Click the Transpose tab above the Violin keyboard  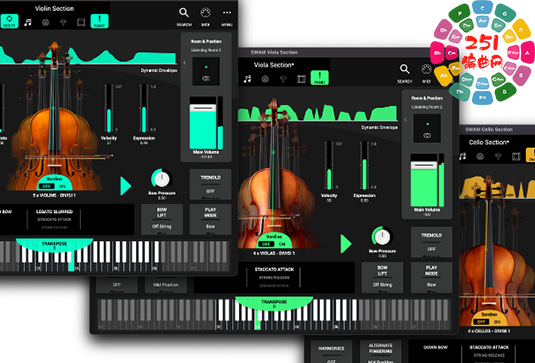54,245
